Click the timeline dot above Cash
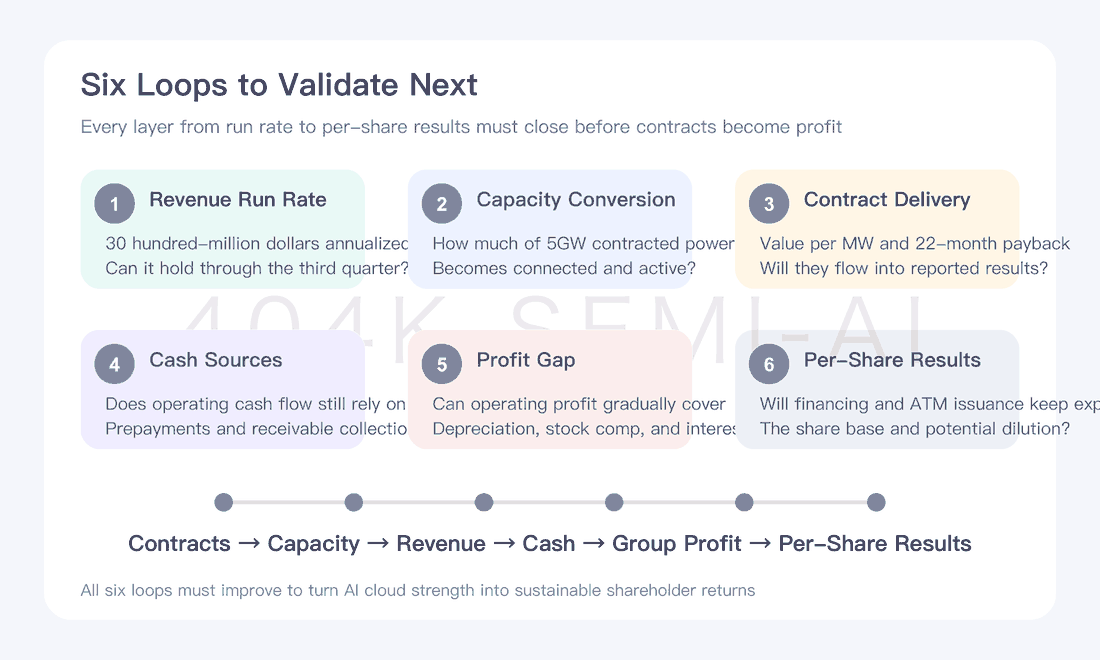 pos(614,502)
